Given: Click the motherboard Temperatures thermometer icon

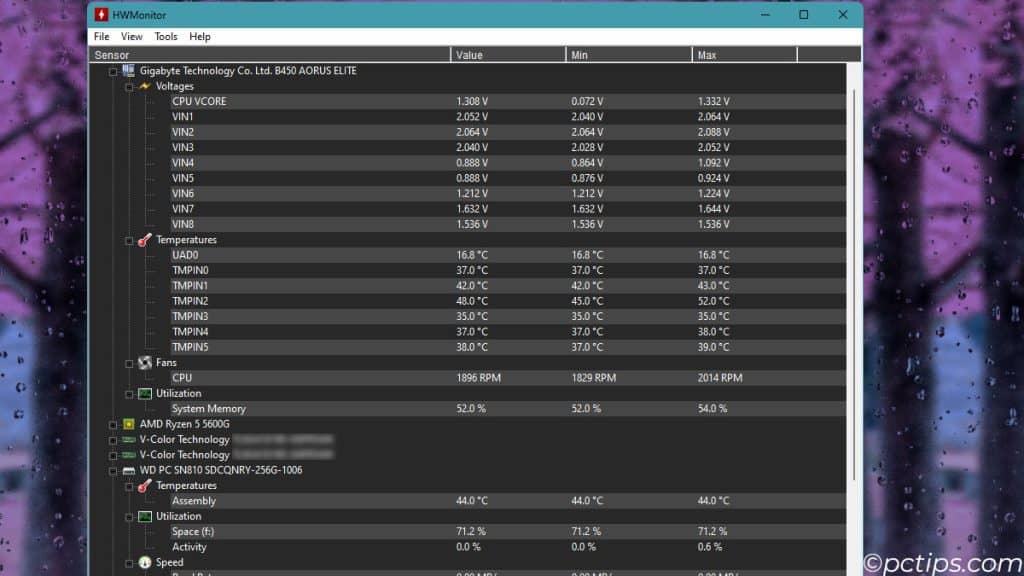Looking at the screenshot, I should [145, 240].
